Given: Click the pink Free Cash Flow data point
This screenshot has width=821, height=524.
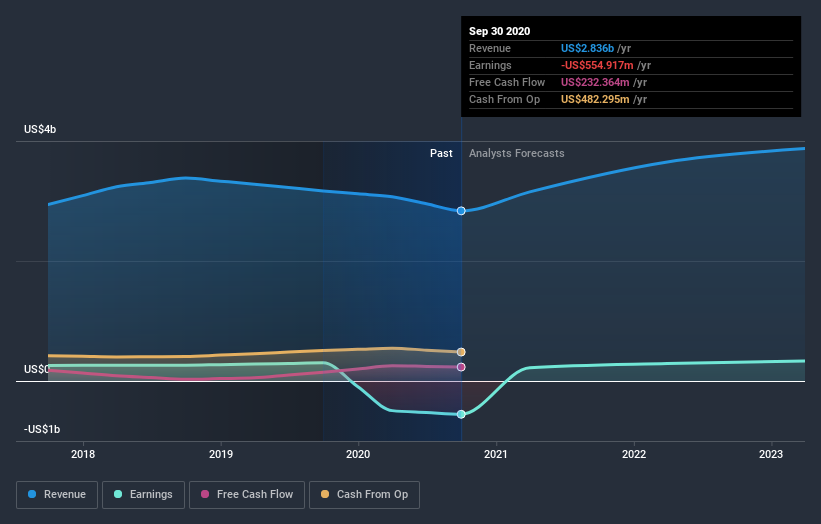Looking at the screenshot, I should pyautogui.click(x=461, y=367).
